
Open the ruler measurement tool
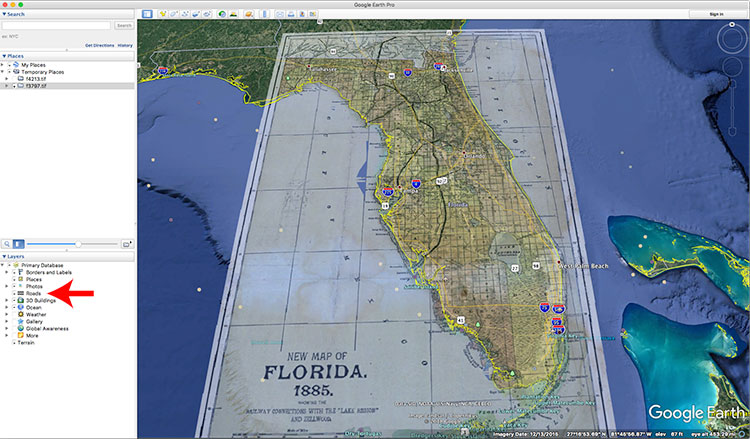coord(264,14)
